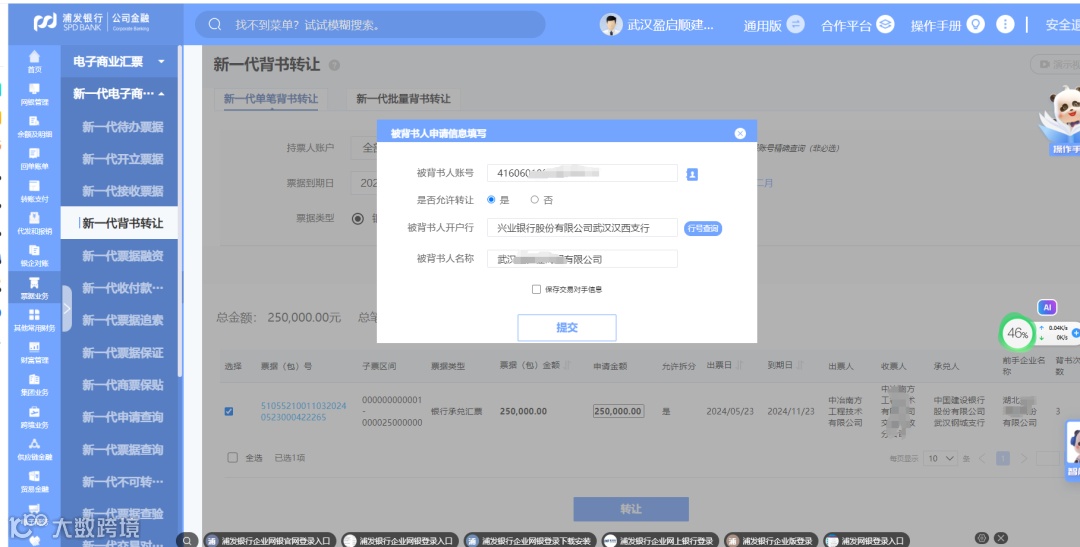Viewport: 1080px width, 547px height.
Task: Check the 保存交易对手信息 checkbox
Action: pyautogui.click(x=536, y=289)
